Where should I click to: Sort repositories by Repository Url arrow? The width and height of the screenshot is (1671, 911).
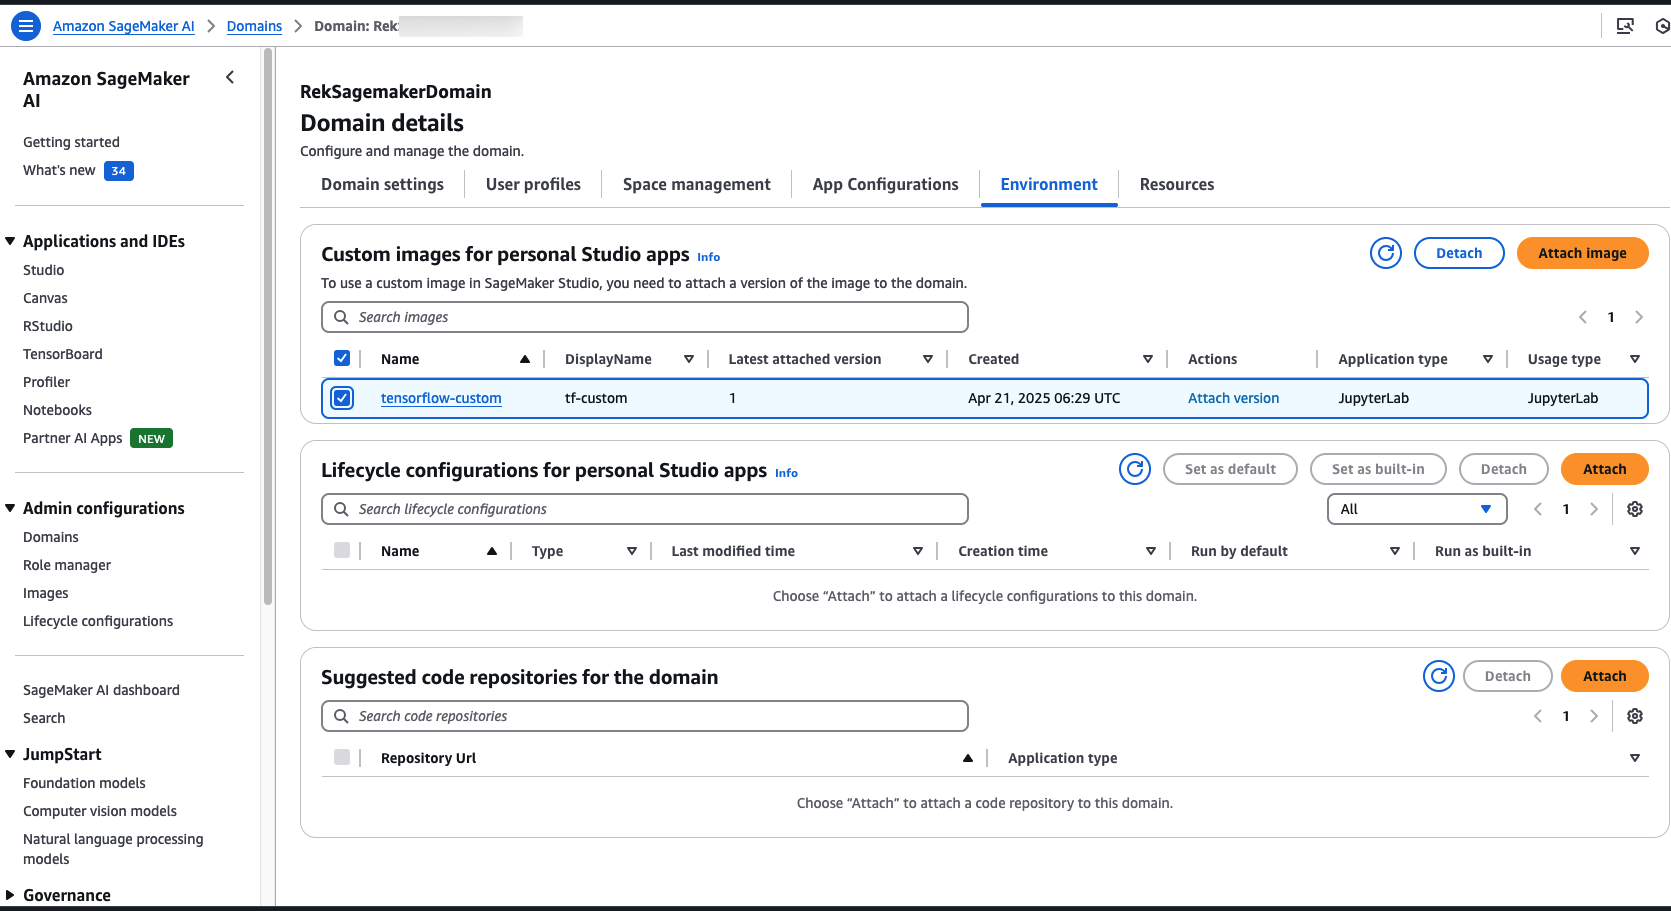click(968, 758)
